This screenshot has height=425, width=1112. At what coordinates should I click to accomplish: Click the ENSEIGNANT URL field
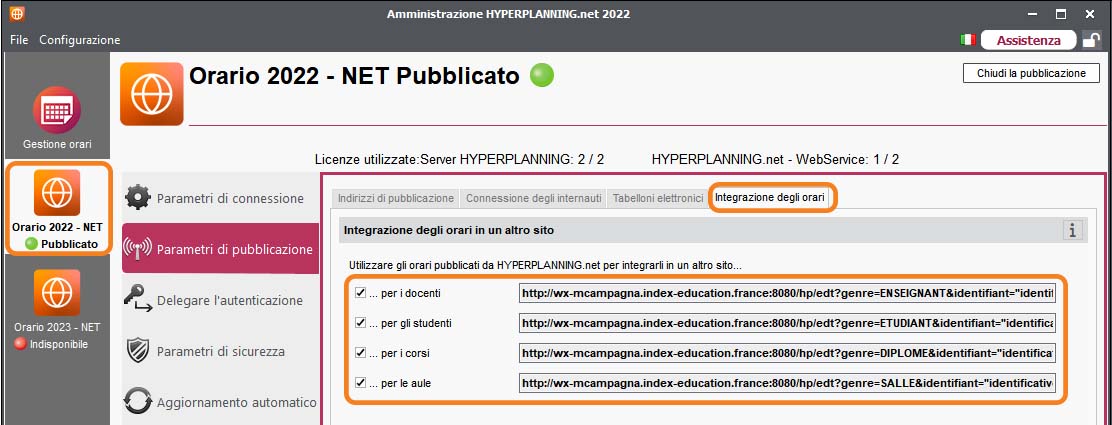click(788, 292)
